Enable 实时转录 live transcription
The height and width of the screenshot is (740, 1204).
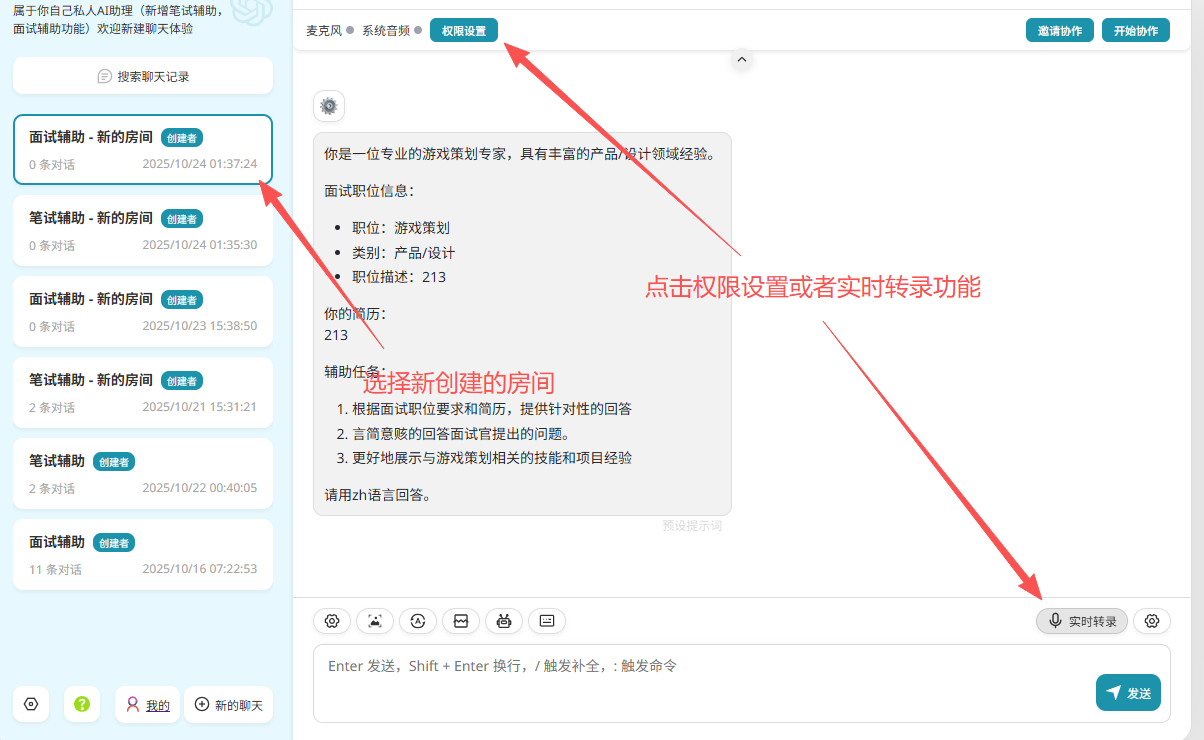point(1081,621)
